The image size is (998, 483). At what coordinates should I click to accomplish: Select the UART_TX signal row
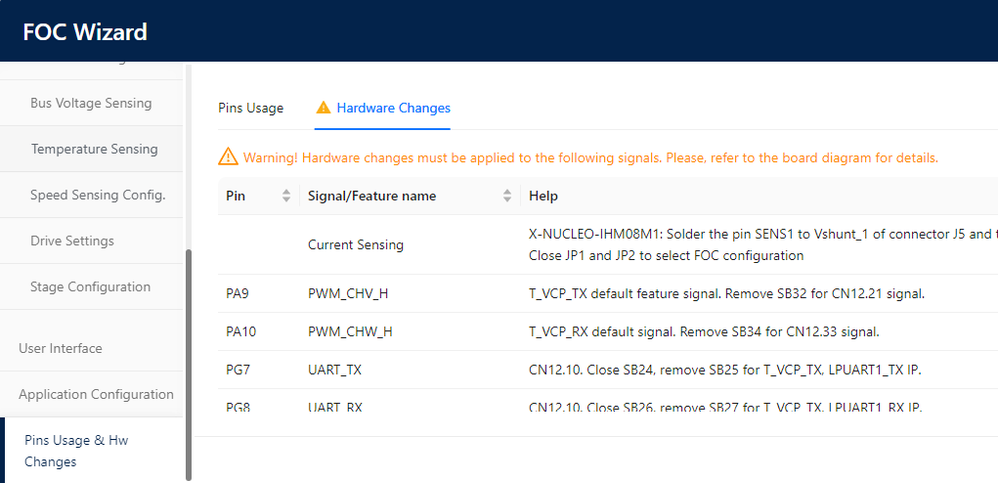[x=335, y=370]
